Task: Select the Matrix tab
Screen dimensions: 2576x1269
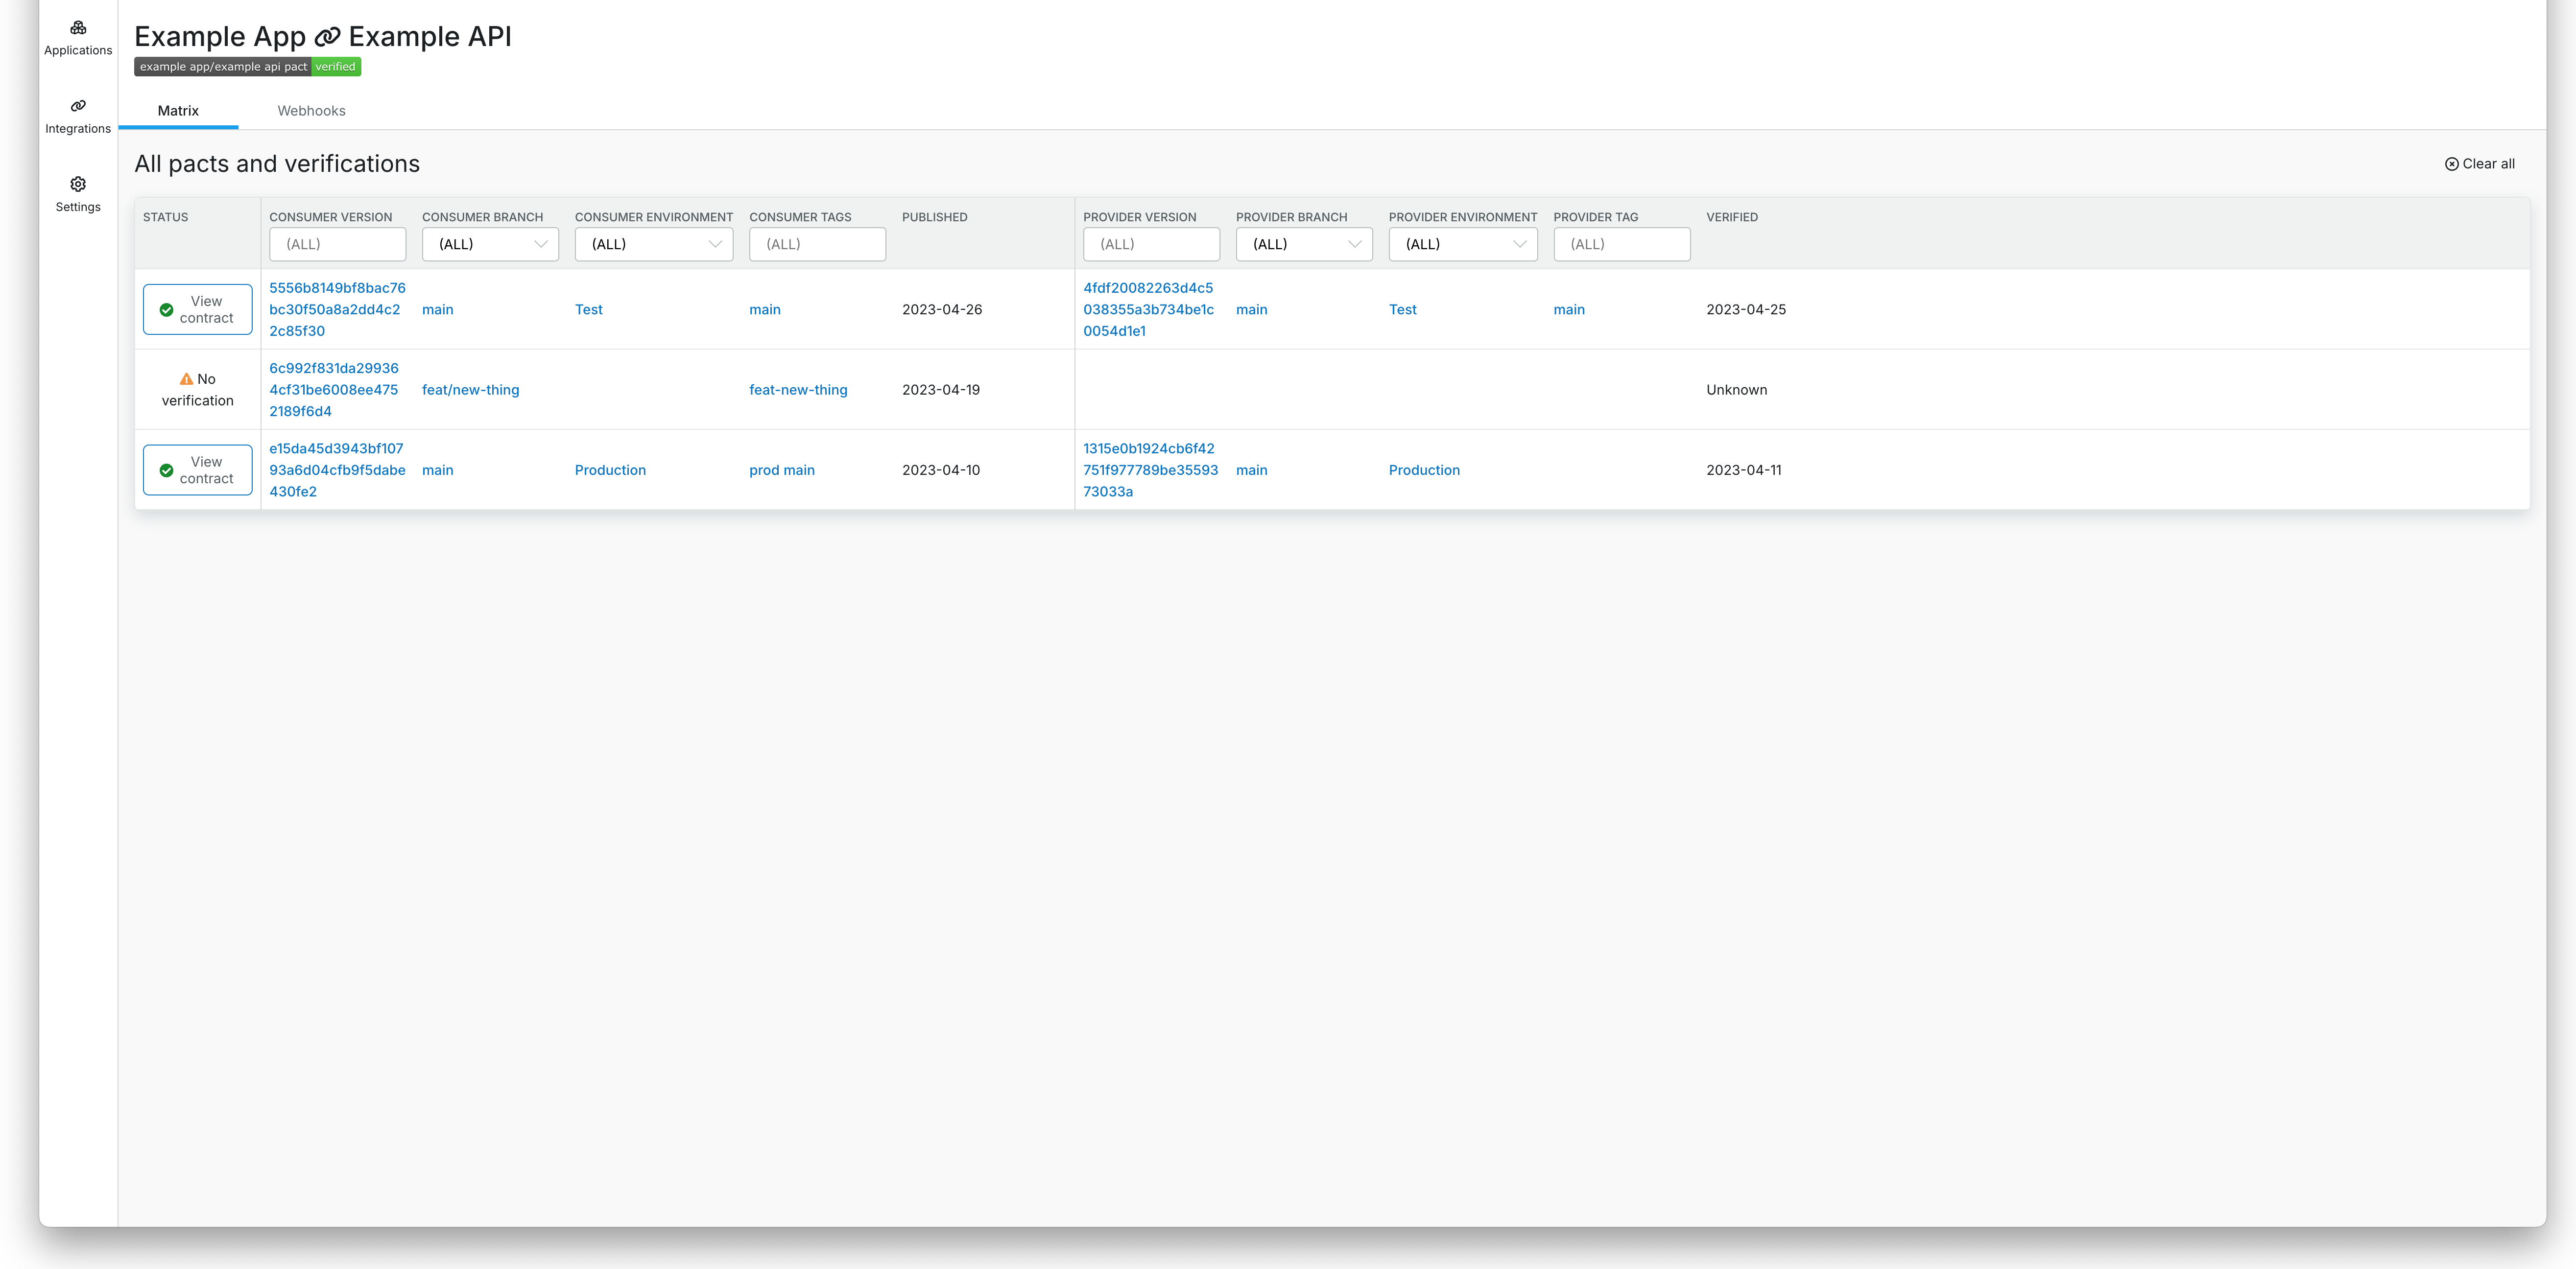Action: (178, 110)
